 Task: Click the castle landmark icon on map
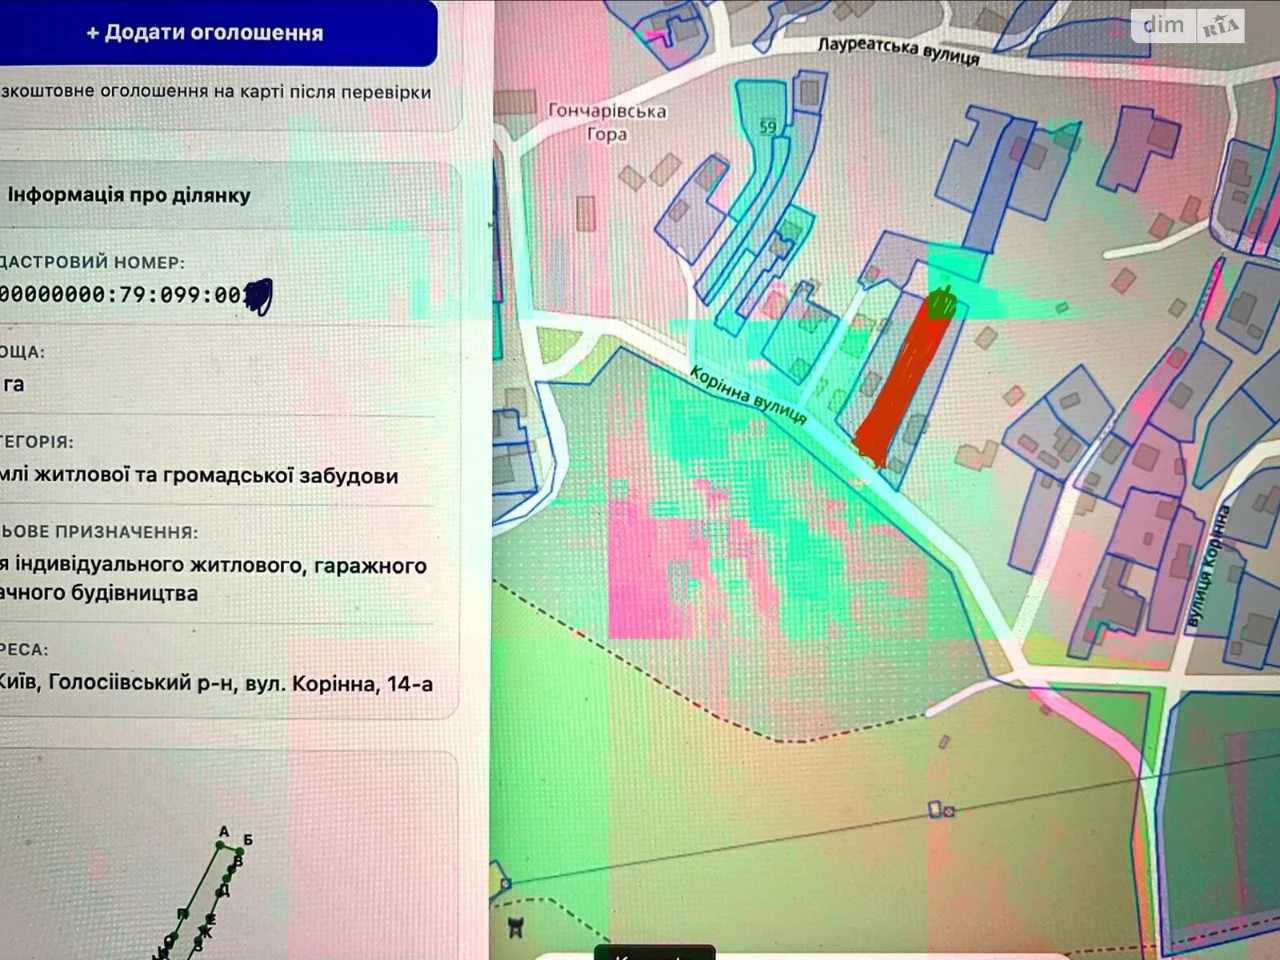(x=517, y=927)
